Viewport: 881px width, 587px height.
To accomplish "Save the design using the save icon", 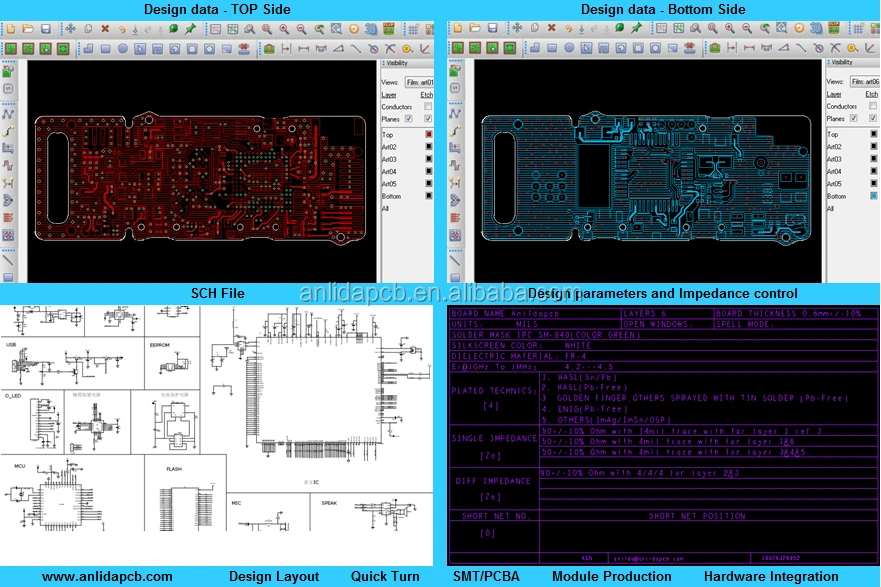I will click(x=45, y=28).
